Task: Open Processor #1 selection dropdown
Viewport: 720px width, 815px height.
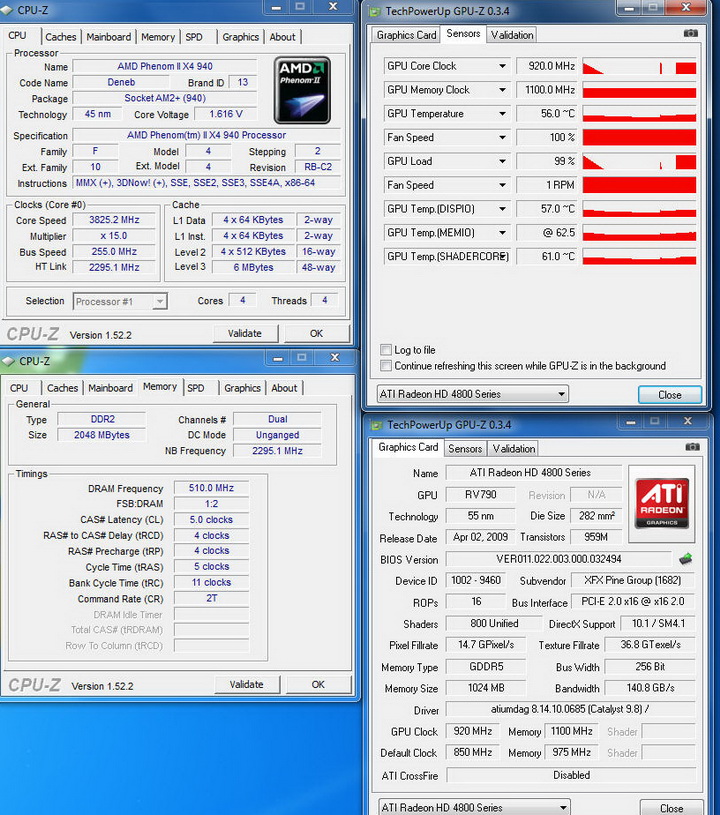Action: pyautogui.click(x=160, y=301)
